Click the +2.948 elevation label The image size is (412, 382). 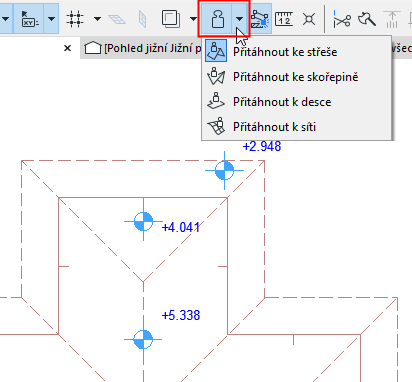point(262,146)
